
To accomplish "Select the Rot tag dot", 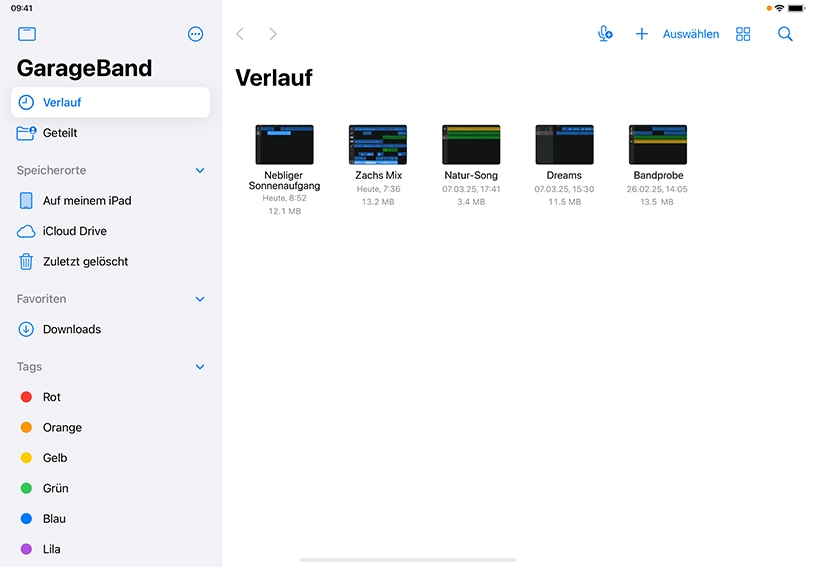I will [26, 397].
